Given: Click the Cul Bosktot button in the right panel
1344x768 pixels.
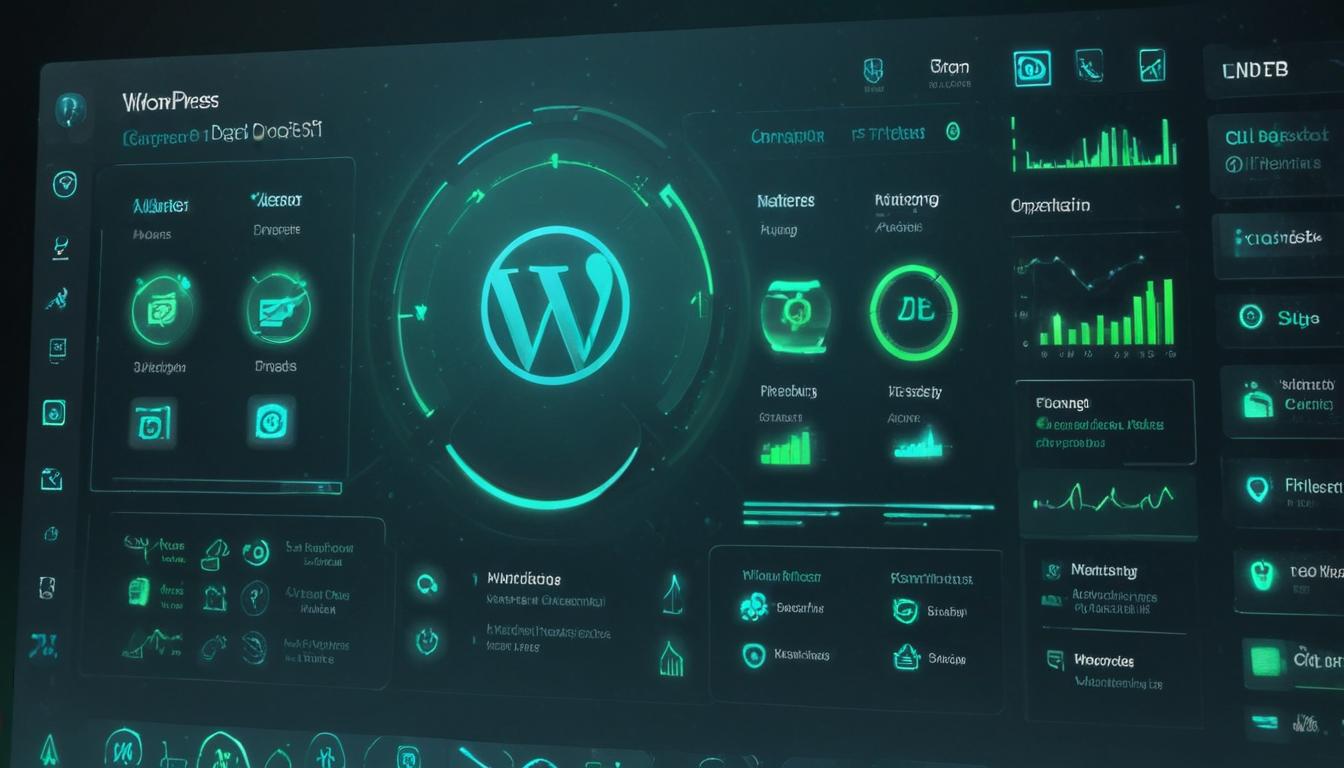Looking at the screenshot, I should tap(1275, 135).
